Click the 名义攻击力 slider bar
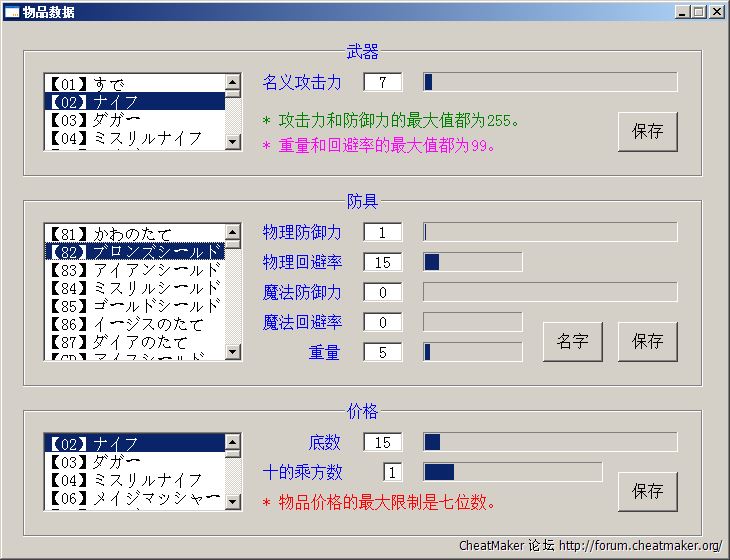 pyautogui.click(x=550, y=82)
